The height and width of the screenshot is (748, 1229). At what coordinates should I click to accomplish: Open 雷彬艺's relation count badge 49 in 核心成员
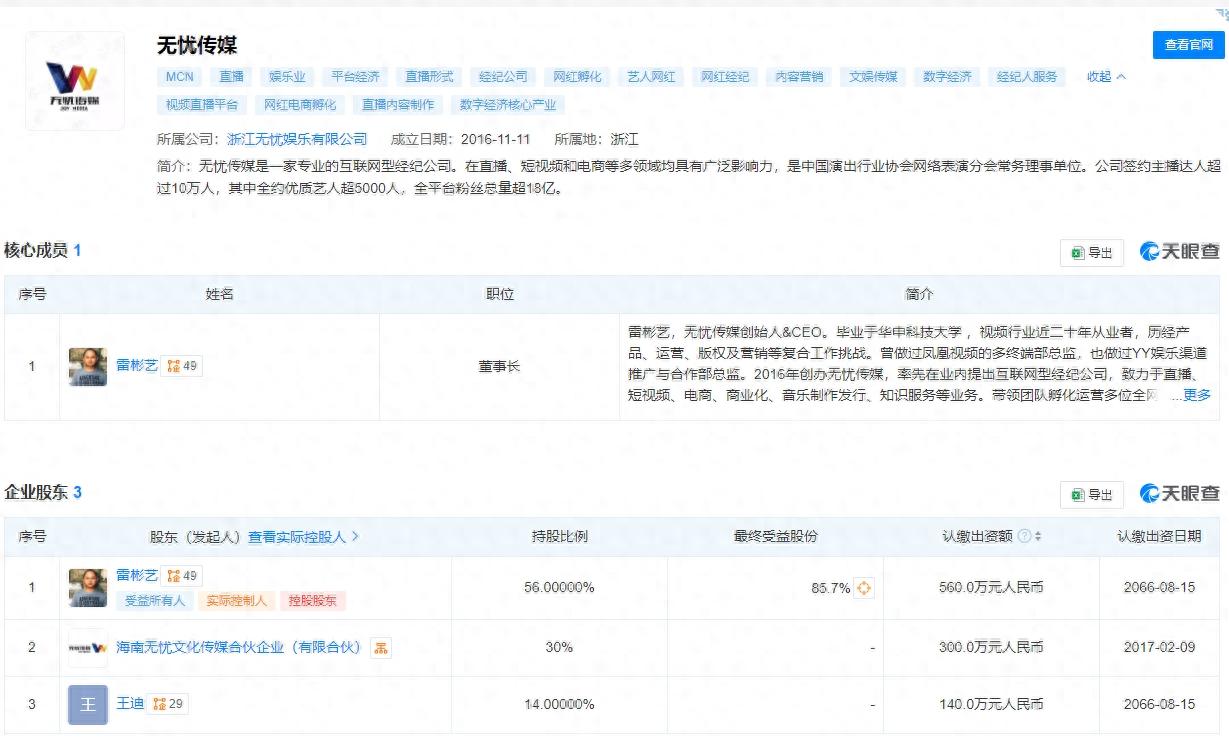point(183,367)
